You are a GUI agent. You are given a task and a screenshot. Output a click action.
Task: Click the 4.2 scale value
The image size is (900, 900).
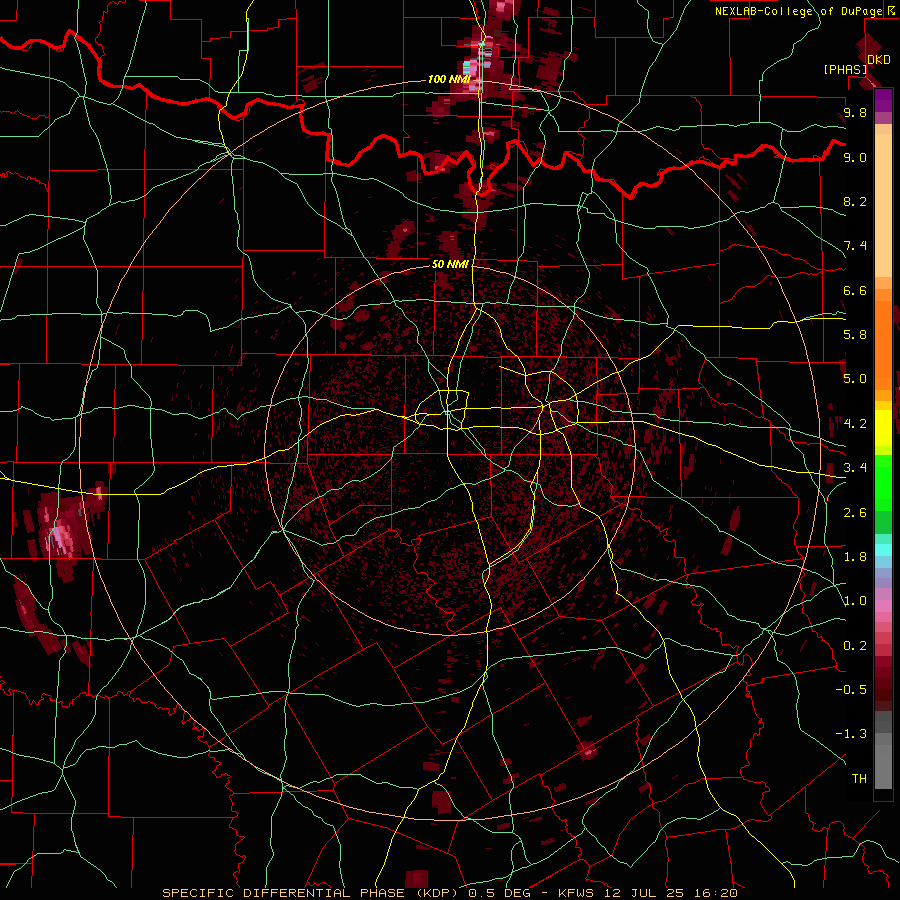tap(855, 424)
